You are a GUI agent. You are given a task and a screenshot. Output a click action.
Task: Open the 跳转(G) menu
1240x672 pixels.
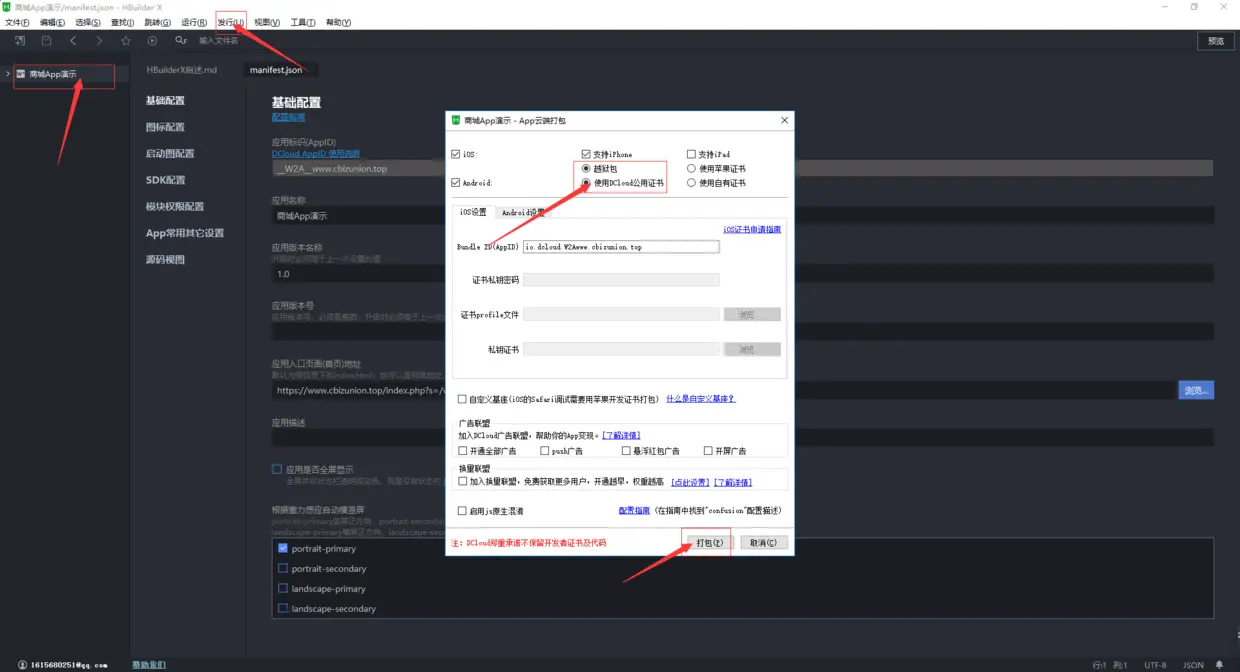(x=158, y=22)
